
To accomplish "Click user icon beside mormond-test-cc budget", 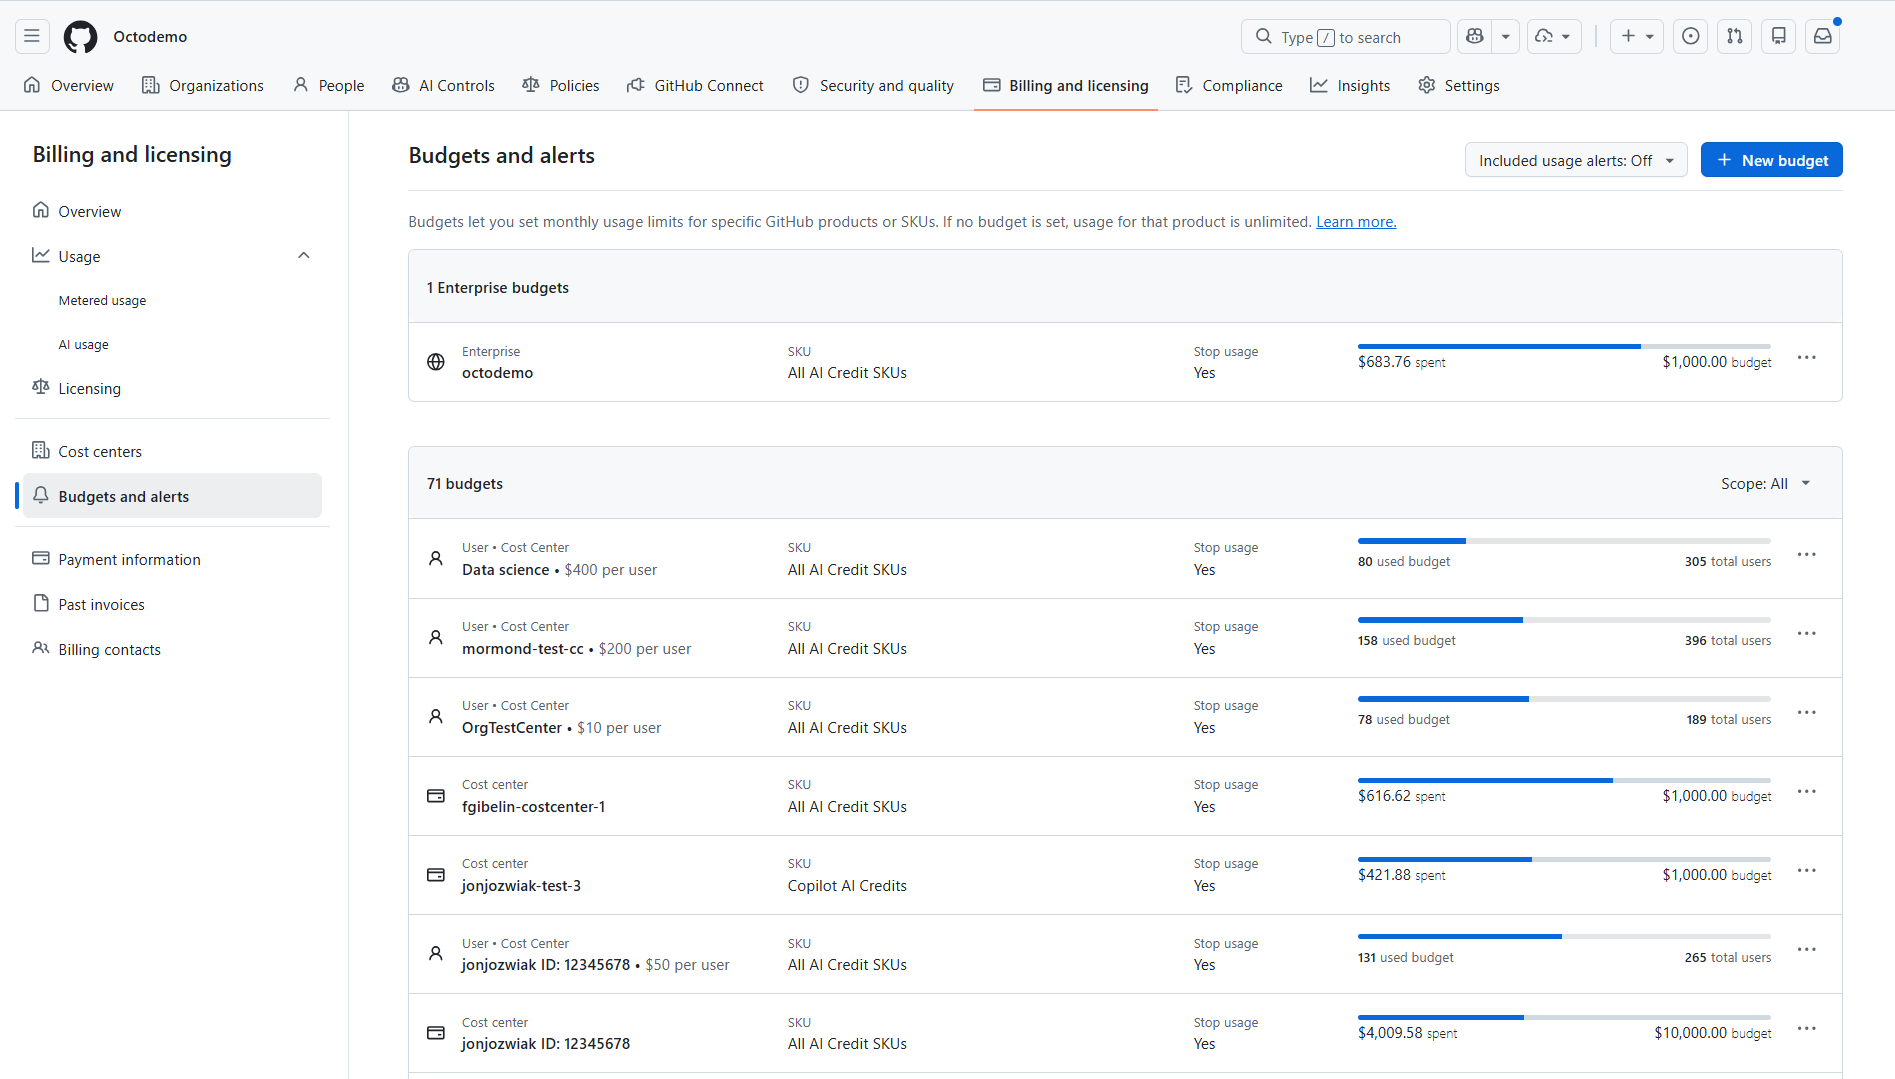I will [x=436, y=638].
